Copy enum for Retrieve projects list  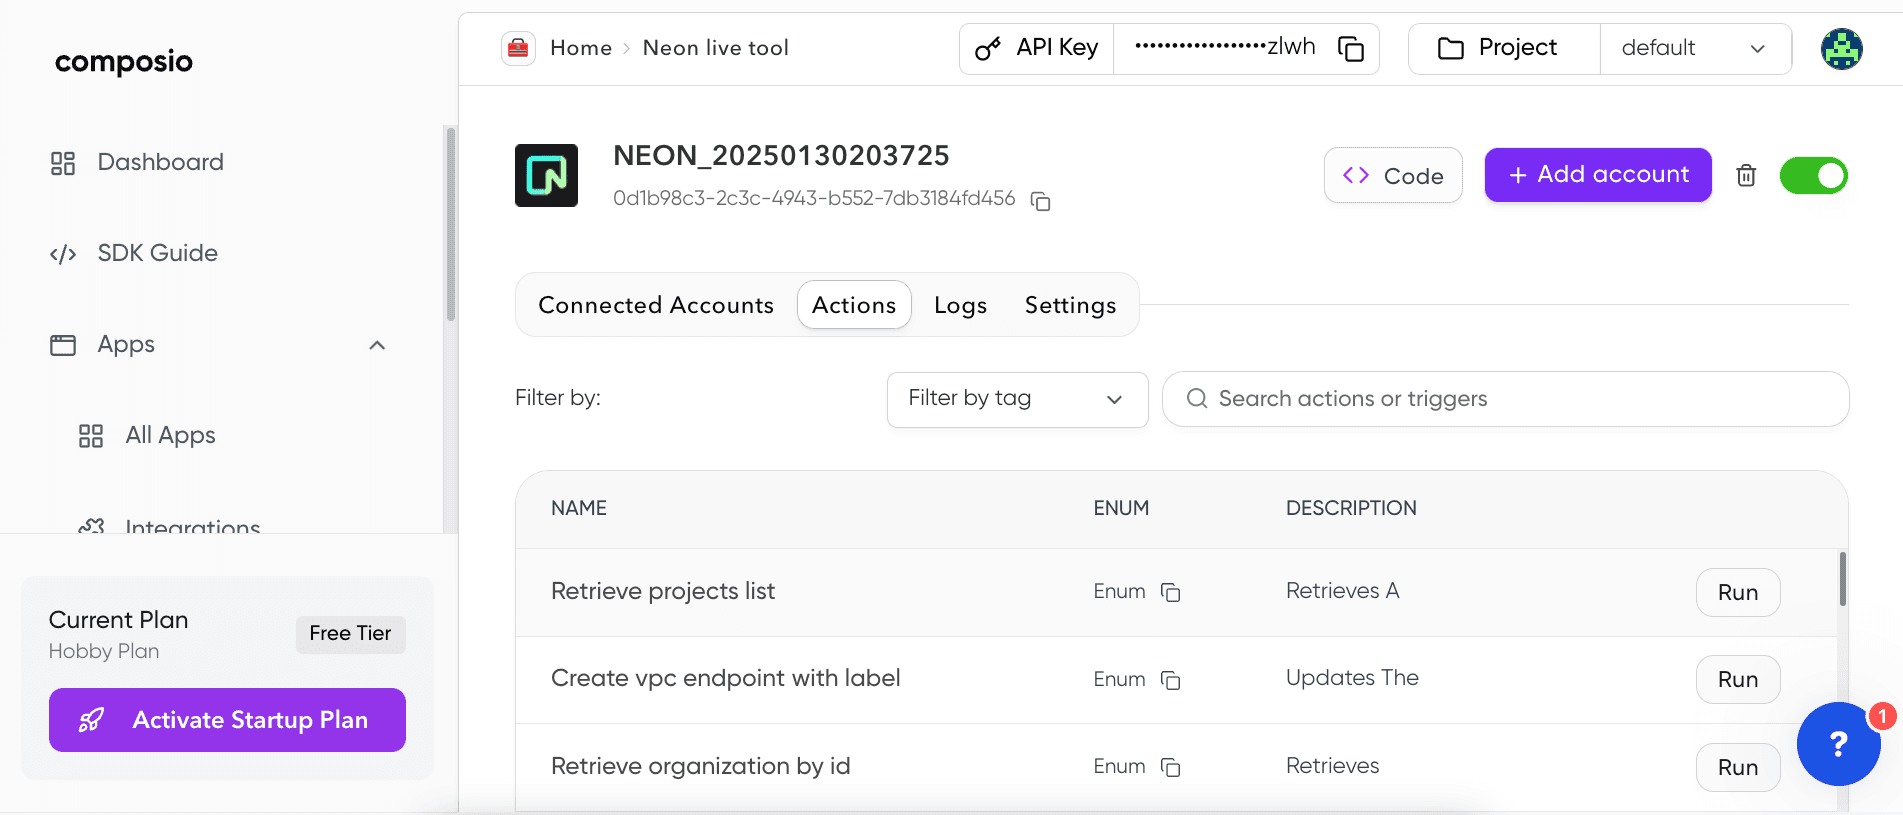click(1170, 593)
